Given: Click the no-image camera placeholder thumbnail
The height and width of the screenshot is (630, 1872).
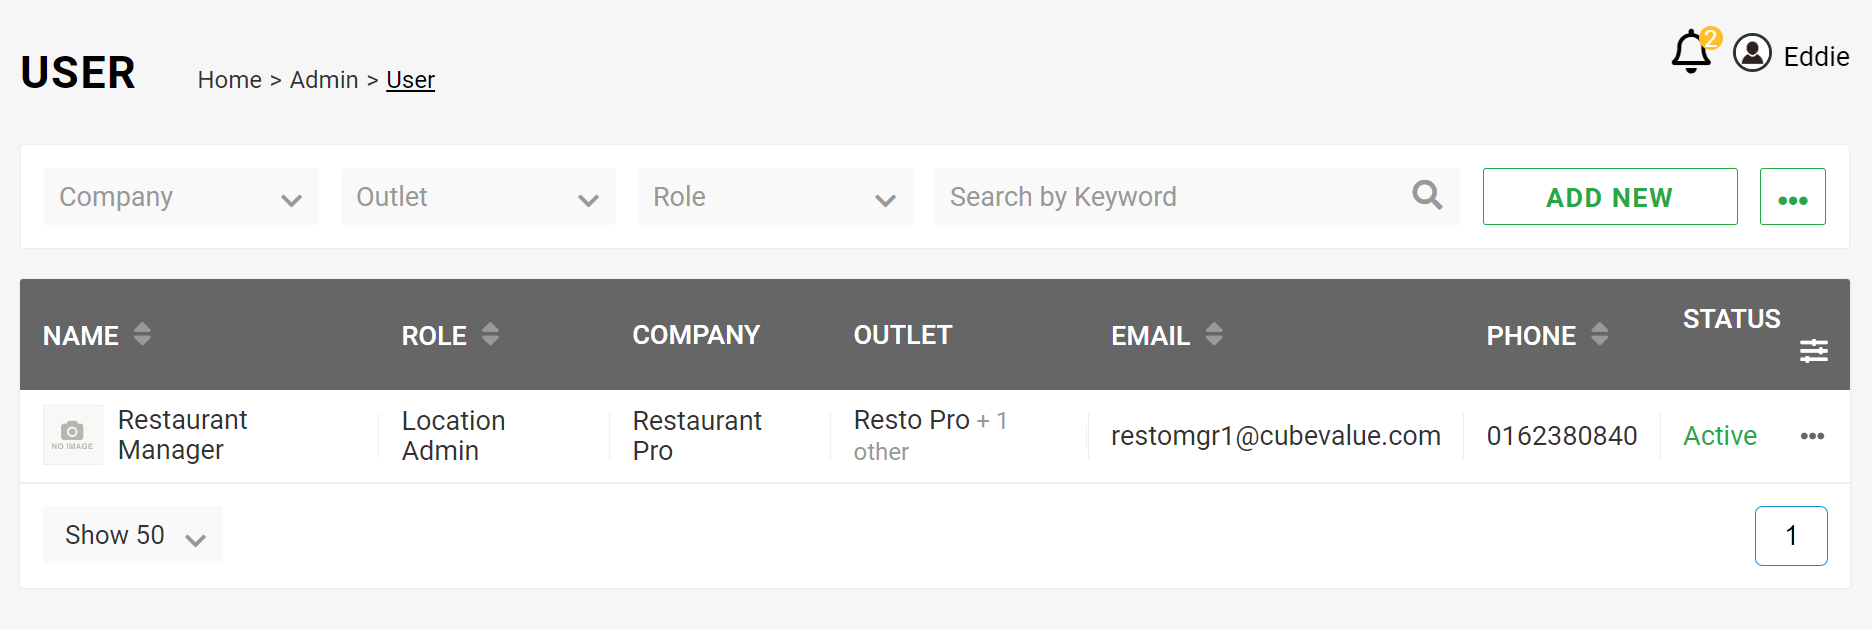Looking at the screenshot, I should point(72,434).
